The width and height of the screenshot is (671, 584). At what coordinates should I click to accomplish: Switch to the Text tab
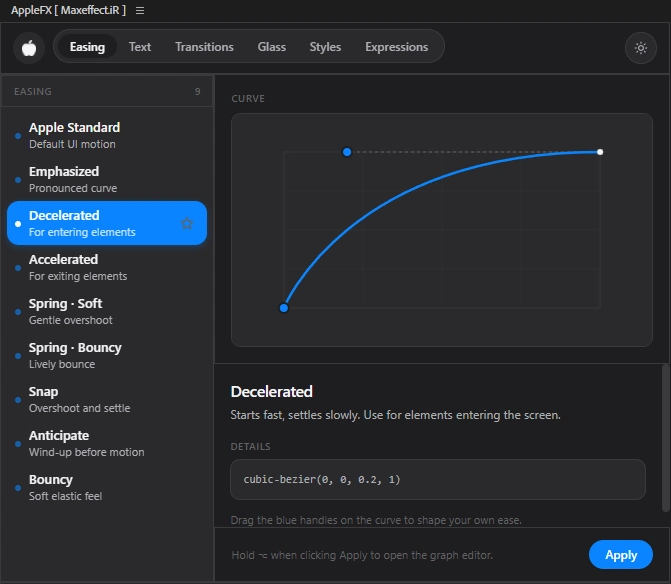pyautogui.click(x=140, y=47)
